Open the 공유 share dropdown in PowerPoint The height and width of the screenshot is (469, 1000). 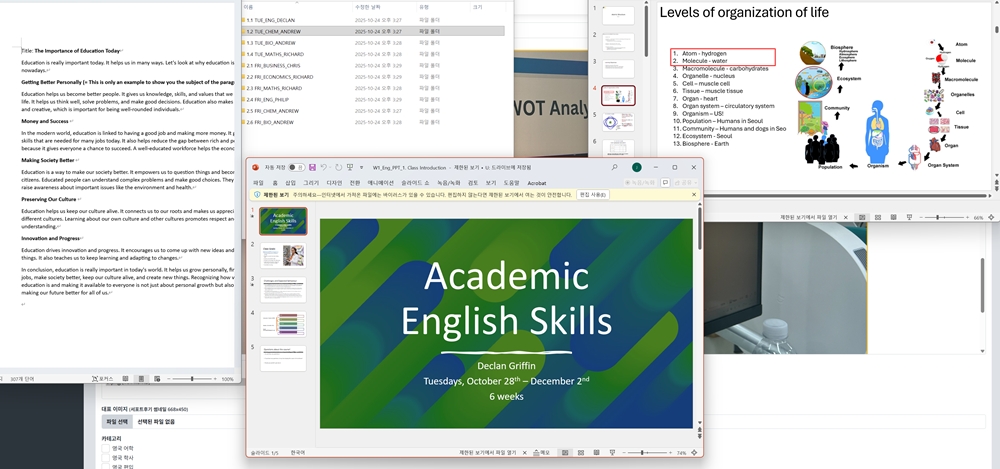[690, 183]
